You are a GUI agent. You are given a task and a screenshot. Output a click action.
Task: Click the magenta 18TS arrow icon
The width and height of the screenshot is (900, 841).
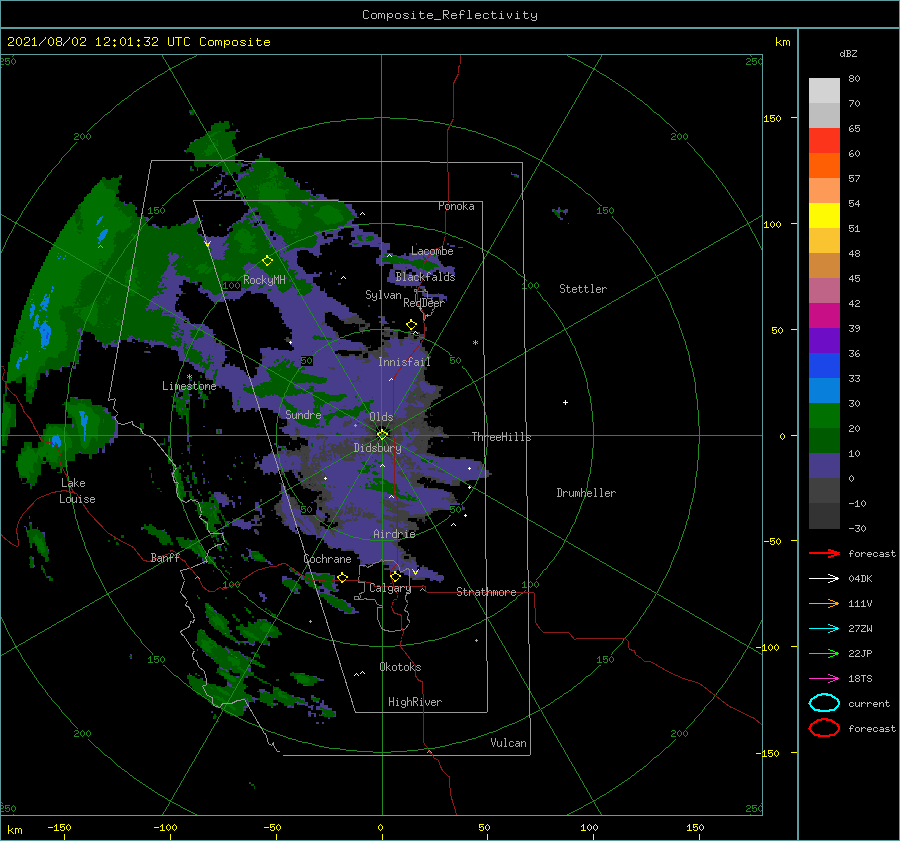[x=824, y=679]
